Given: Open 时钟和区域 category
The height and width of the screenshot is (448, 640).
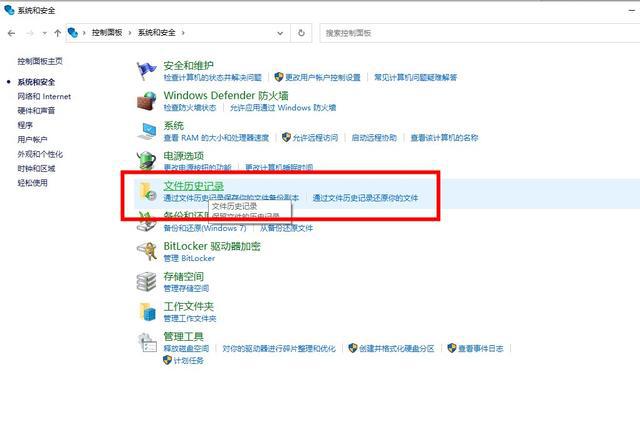Looking at the screenshot, I should [36, 168].
